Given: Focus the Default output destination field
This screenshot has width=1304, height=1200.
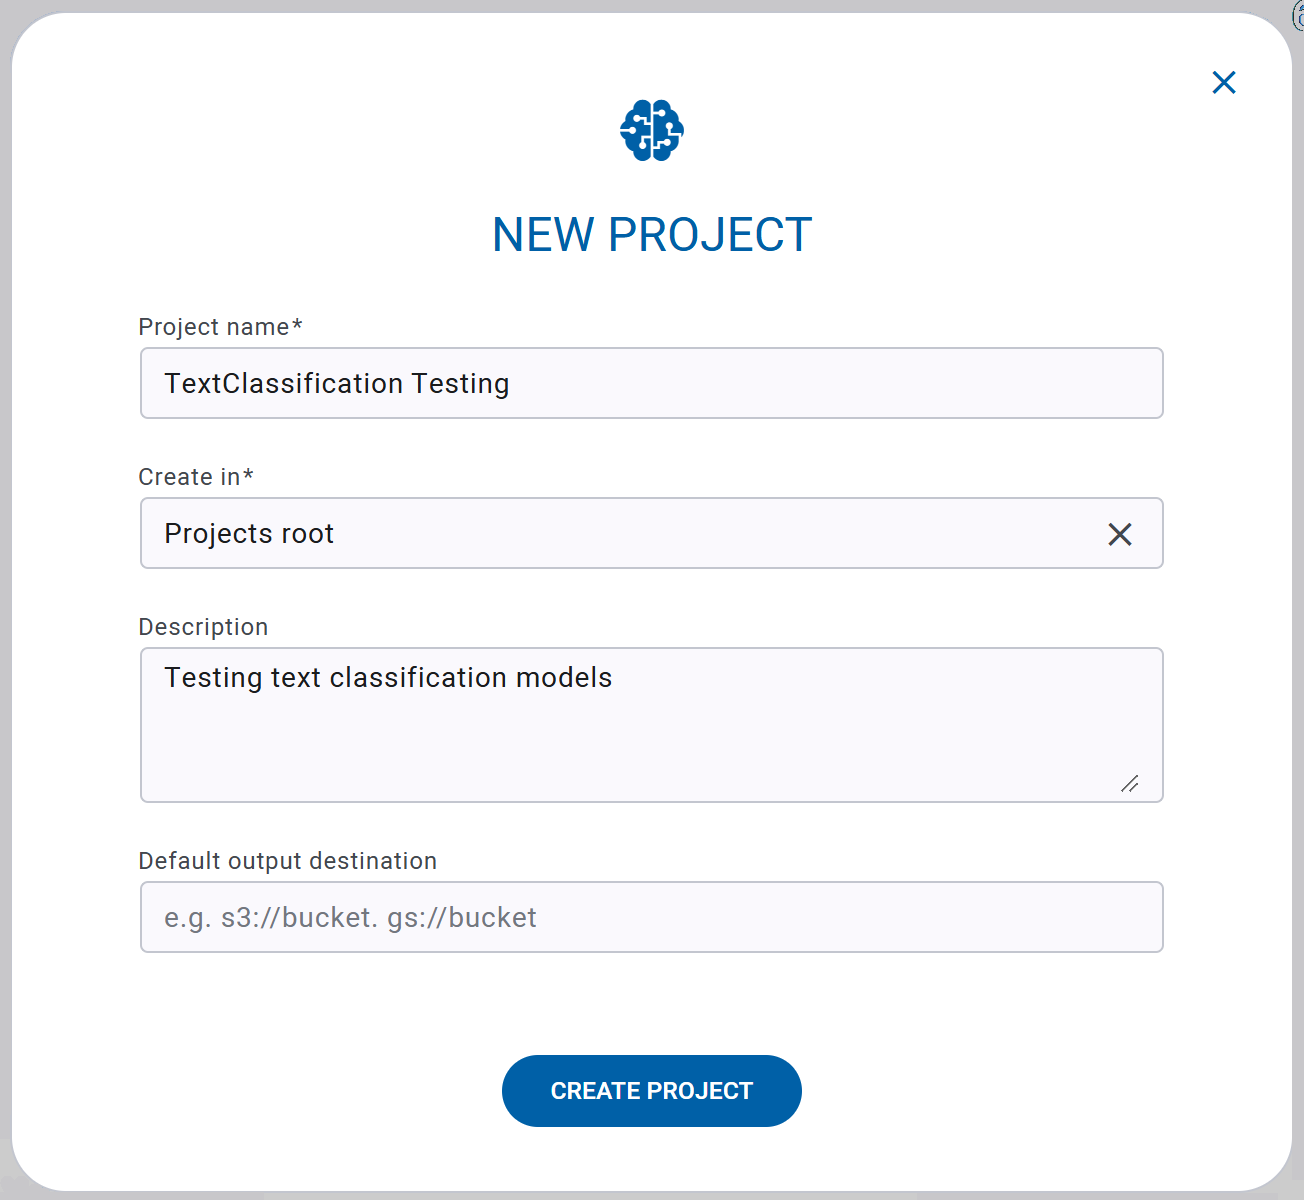Looking at the screenshot, I should [x=651, y=917].
